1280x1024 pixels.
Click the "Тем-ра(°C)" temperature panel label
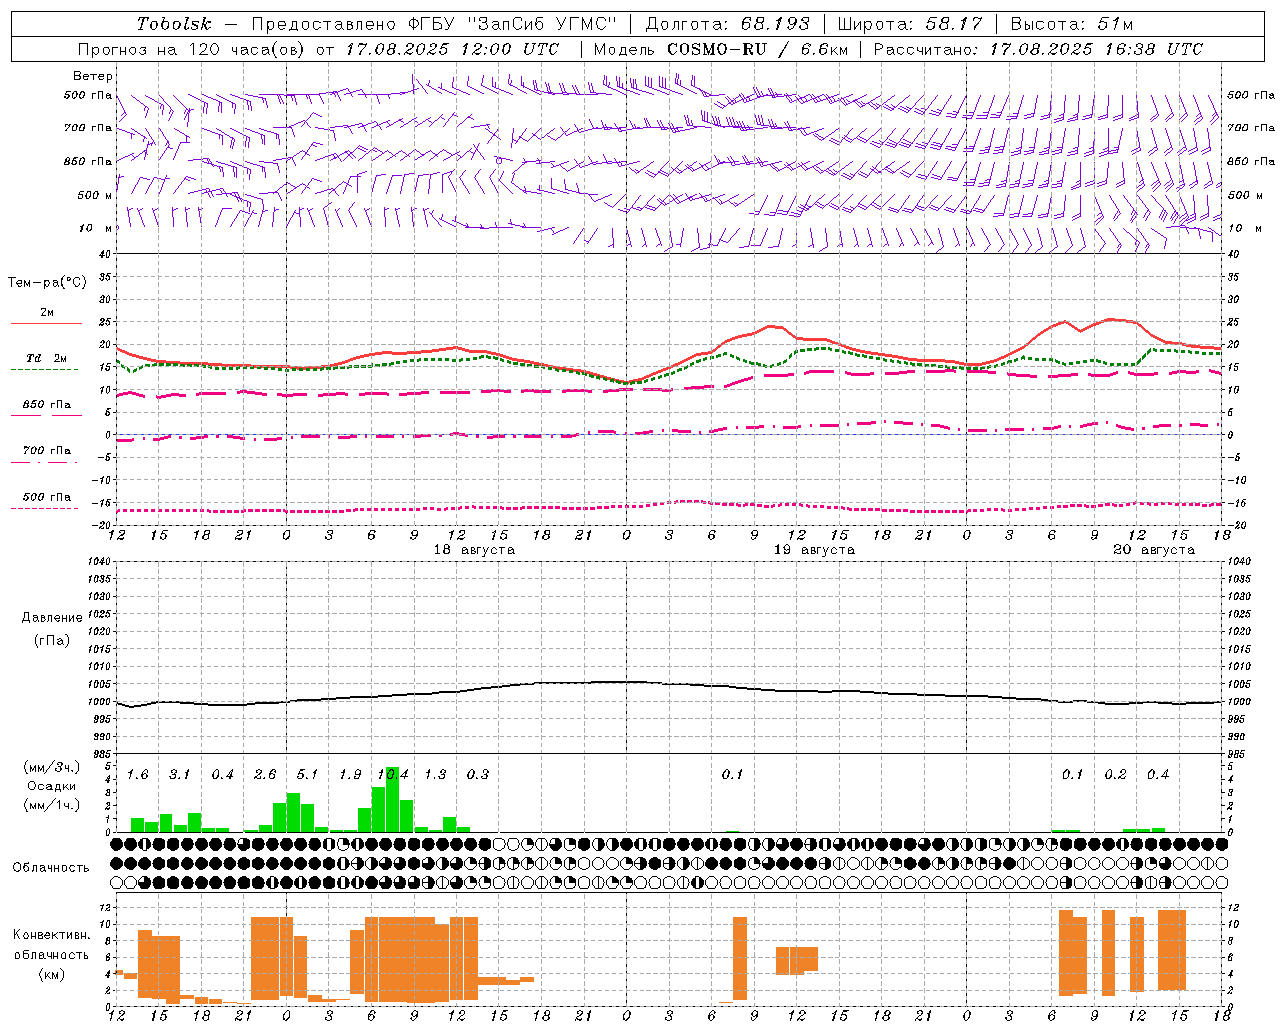[x=47, y=283]
